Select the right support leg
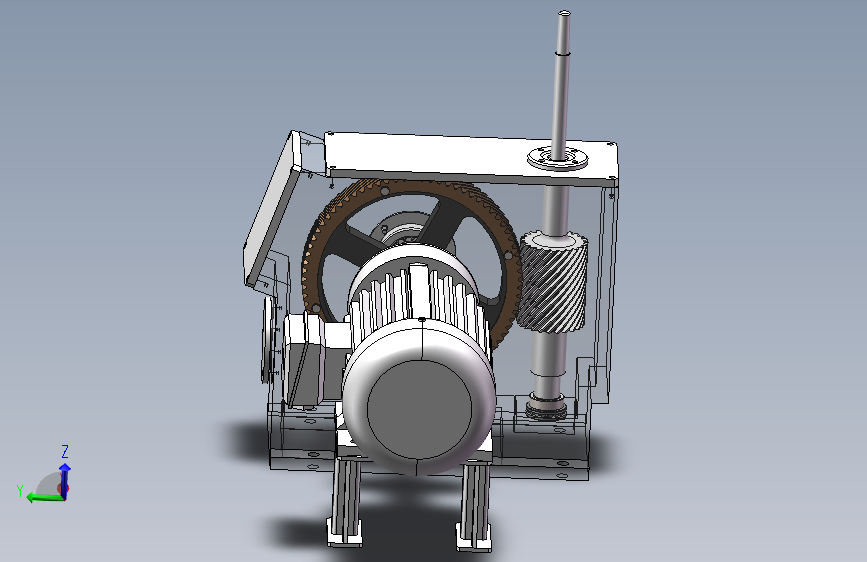Screen dimensions: 867x562 pos(474,508)
